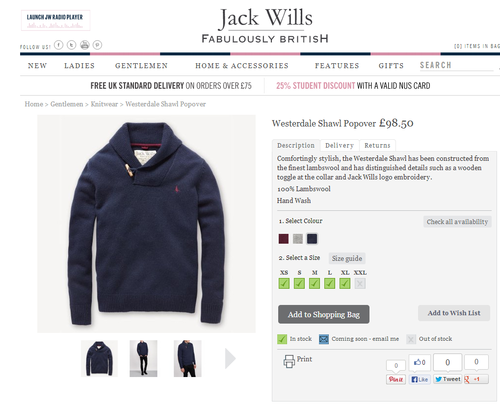Click the YouTube follow icon in header
Viewport: 500px width, 404px height.
tap(85, 45)
